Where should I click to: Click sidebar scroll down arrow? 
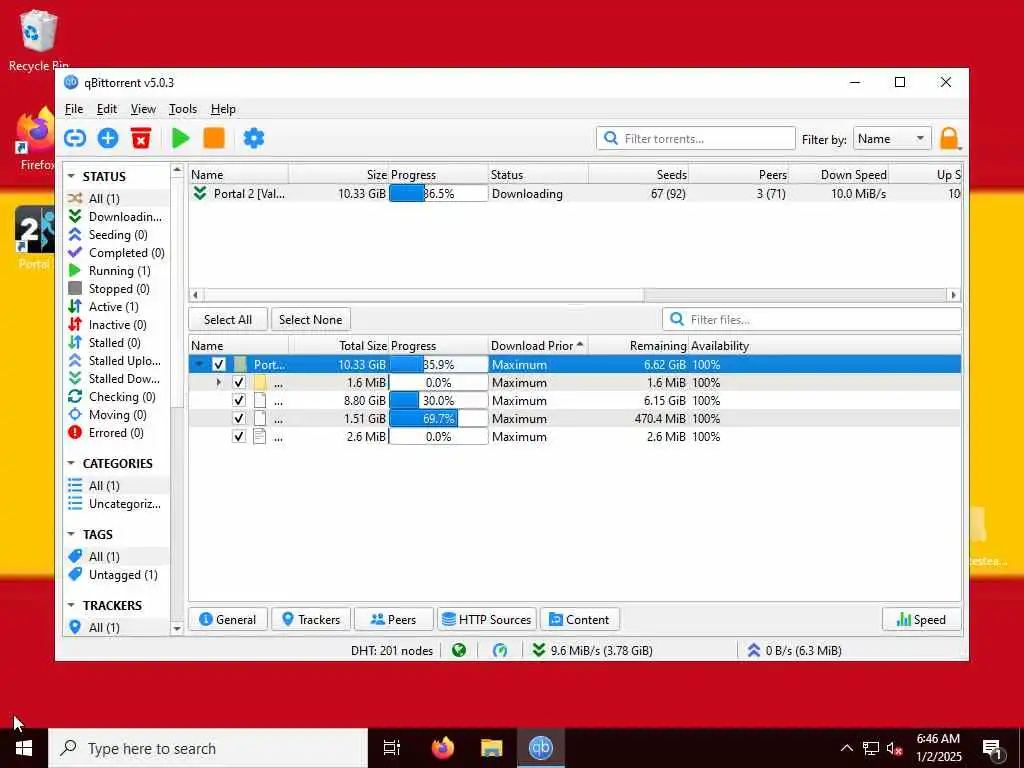pos(177,628)
